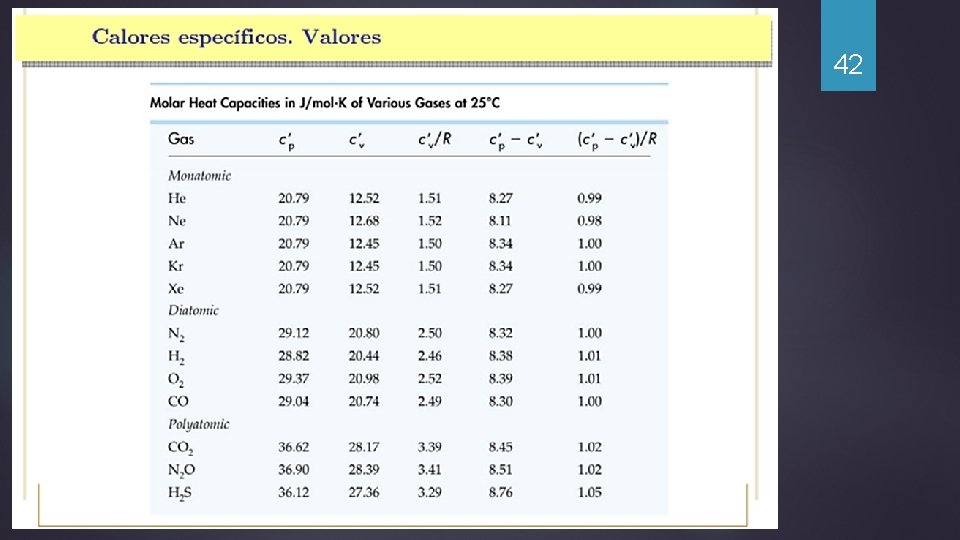Click the "(c'p − c'v)/R" column header
960x540 pixels.
point(617,140)
